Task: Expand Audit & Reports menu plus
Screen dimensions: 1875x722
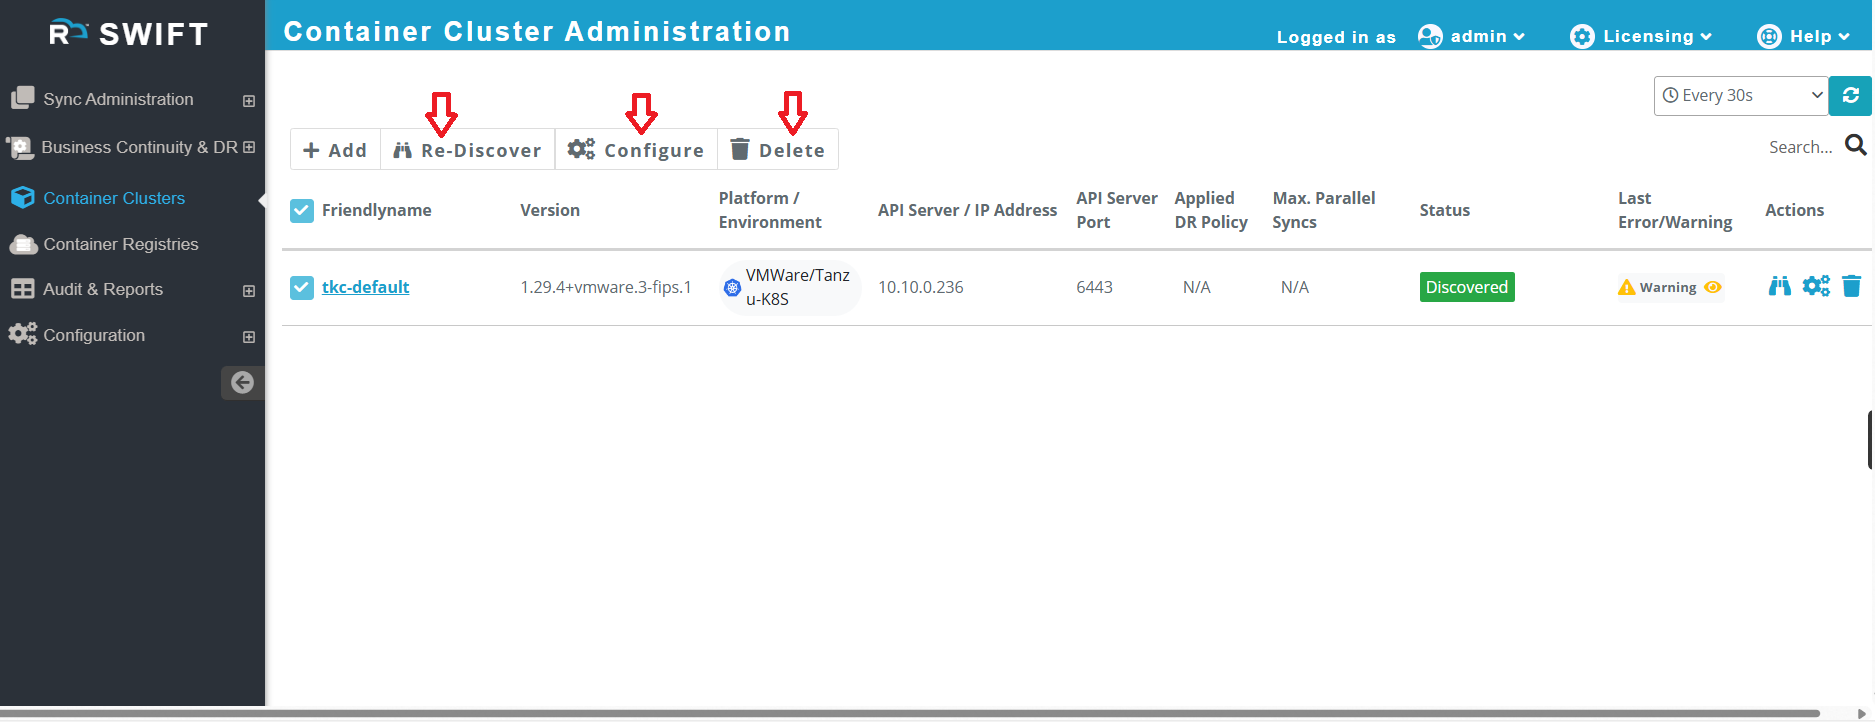Action: point(249,291)
